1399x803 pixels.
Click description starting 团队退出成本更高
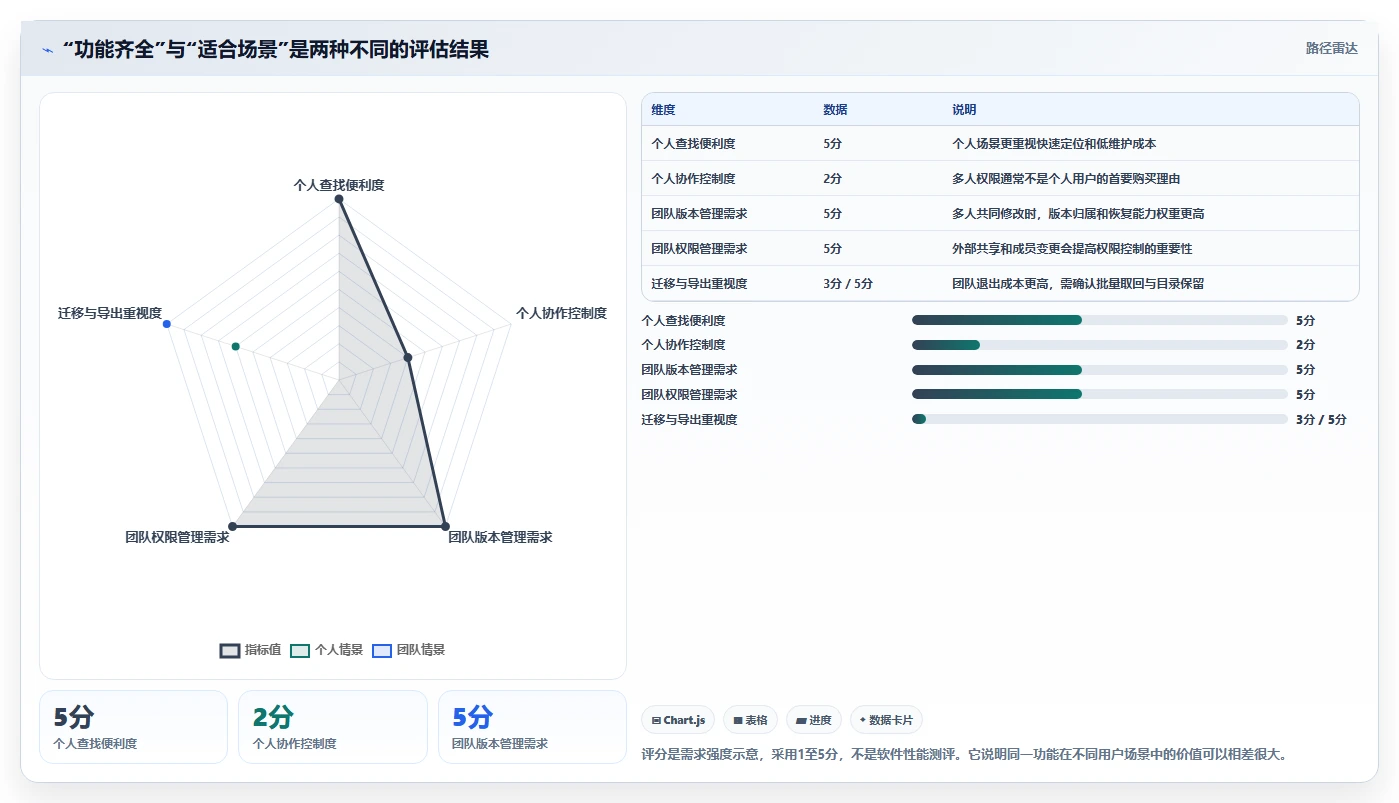[x=1078, y=284]
